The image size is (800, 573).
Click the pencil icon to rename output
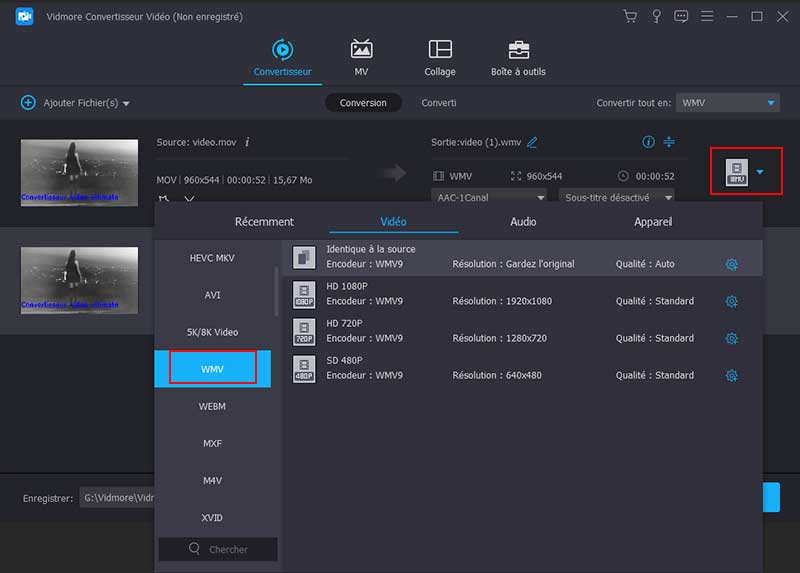coord(532,143)
